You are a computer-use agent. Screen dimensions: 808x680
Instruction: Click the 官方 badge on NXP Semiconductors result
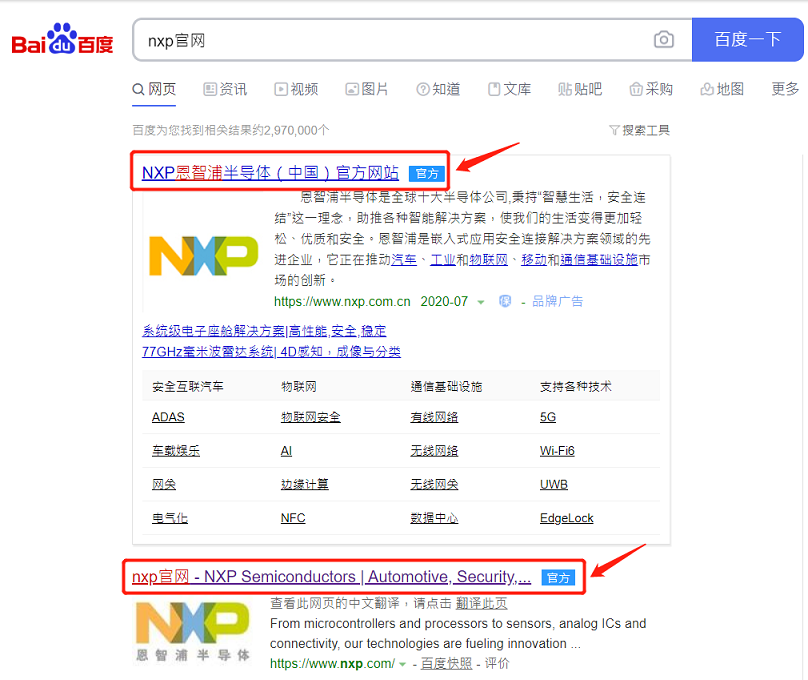coord(558,578)
